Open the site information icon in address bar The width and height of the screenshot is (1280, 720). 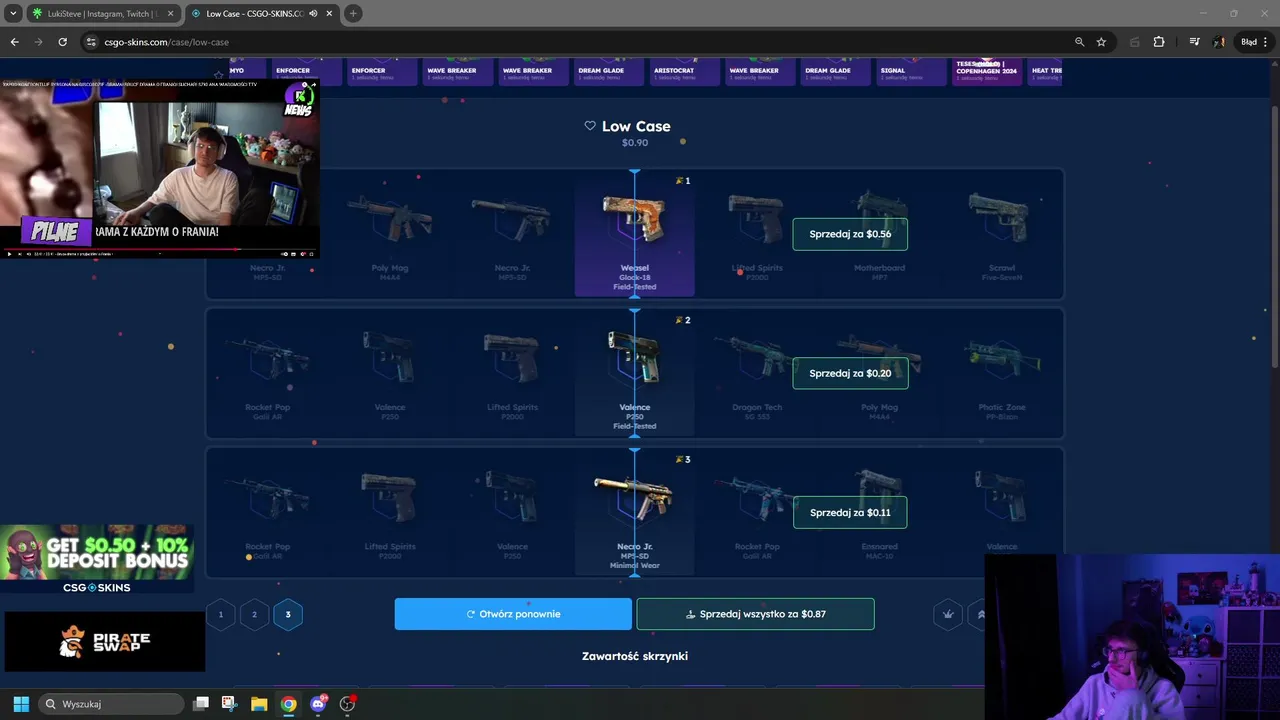(91, 42)
